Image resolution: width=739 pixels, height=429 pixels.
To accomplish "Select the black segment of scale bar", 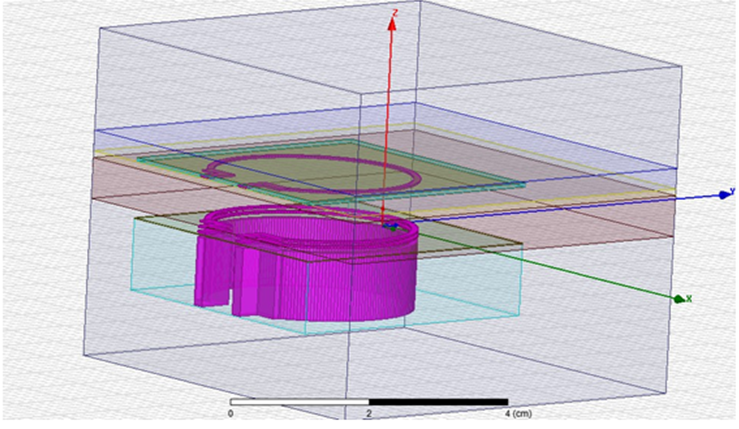I will [x=440, y=401].
